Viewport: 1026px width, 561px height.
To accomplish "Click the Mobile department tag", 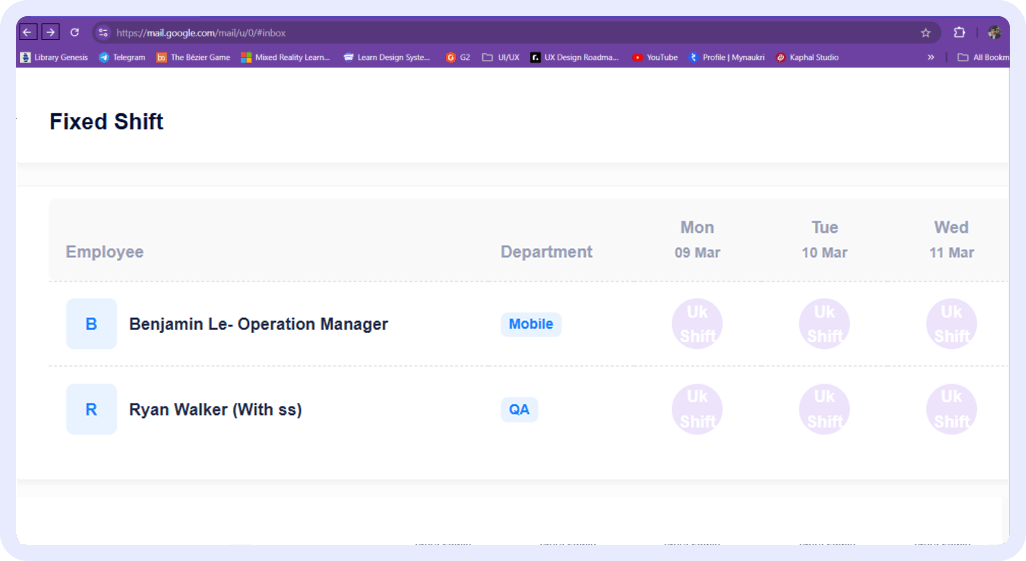I will point(531,324).
